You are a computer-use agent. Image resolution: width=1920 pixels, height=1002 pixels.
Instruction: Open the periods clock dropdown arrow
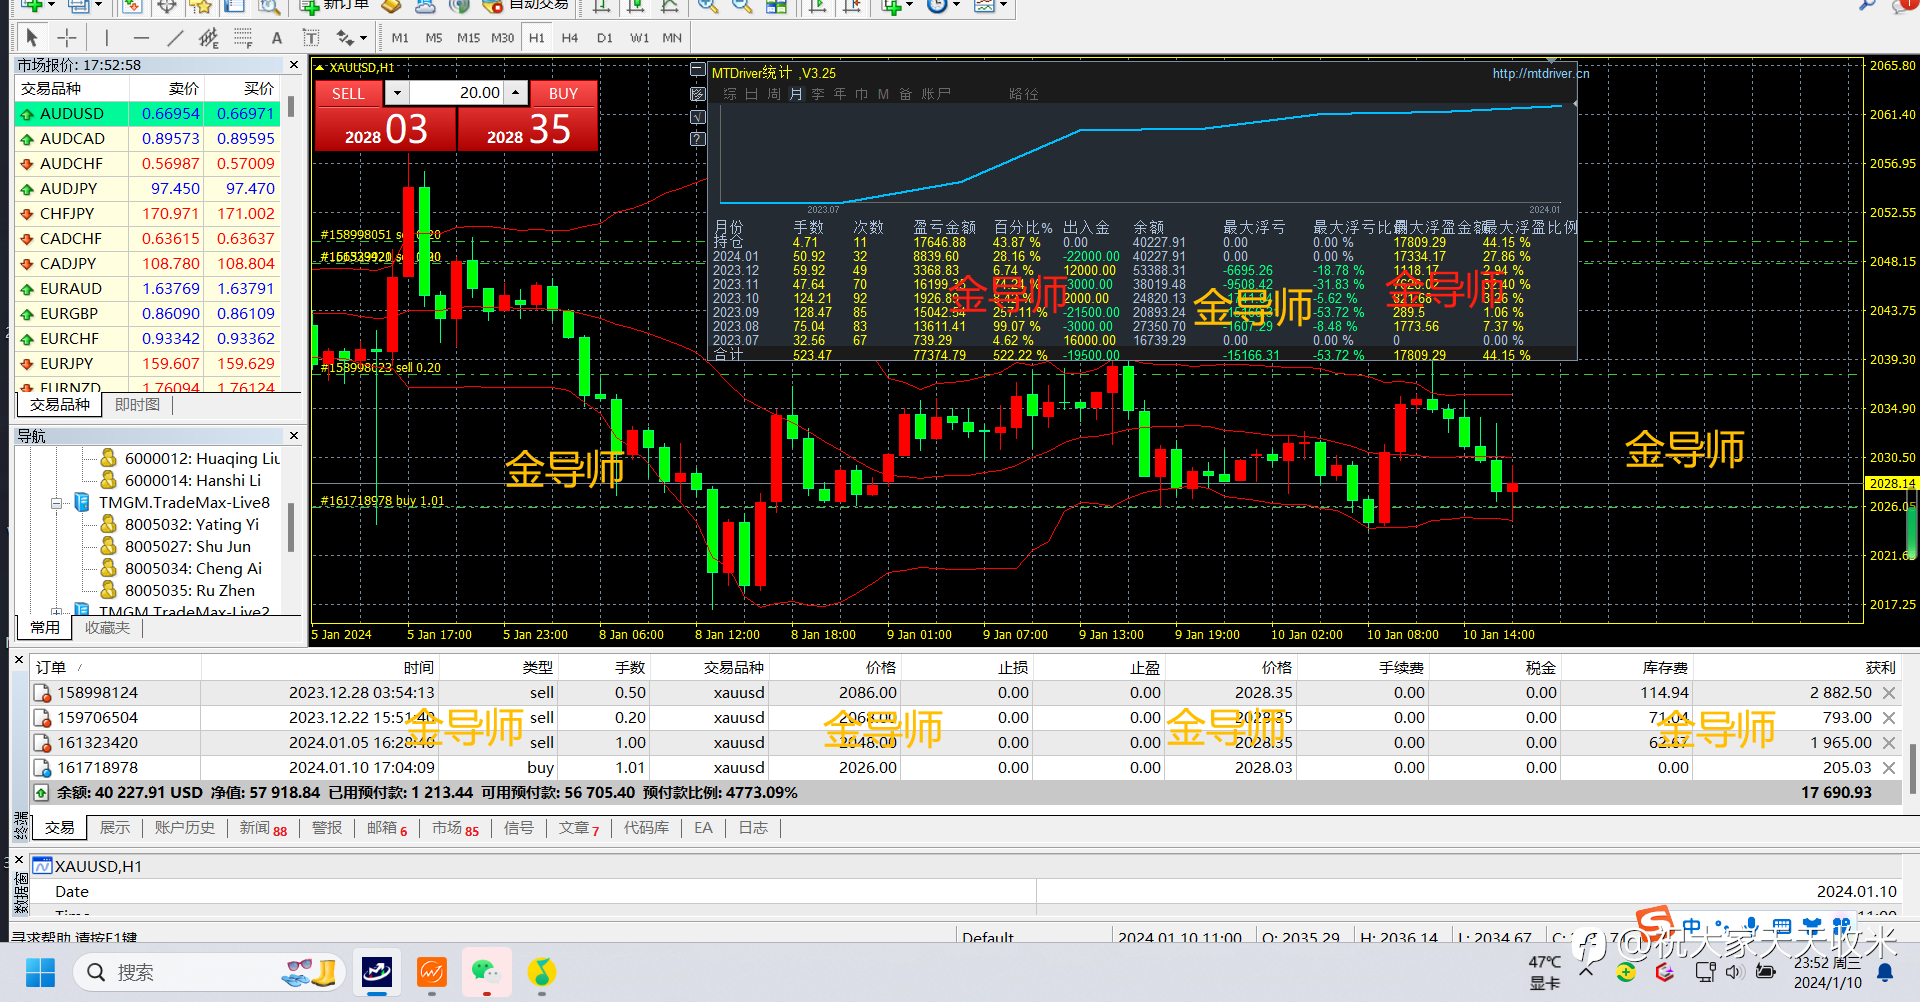tap(957, 6)
